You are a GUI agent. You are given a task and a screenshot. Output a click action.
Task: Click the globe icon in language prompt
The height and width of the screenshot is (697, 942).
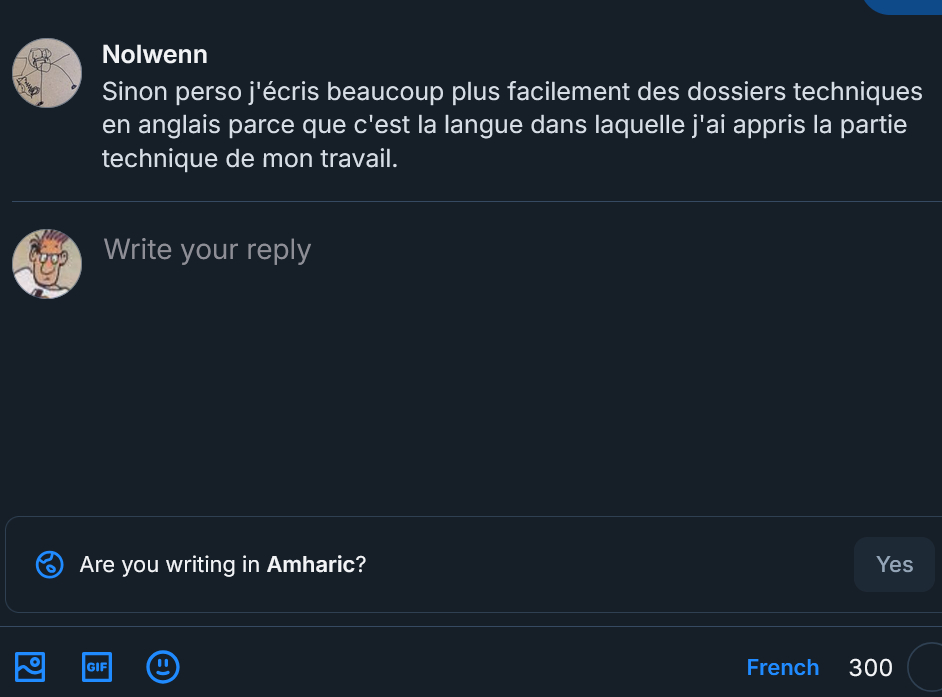click(50, 565)
